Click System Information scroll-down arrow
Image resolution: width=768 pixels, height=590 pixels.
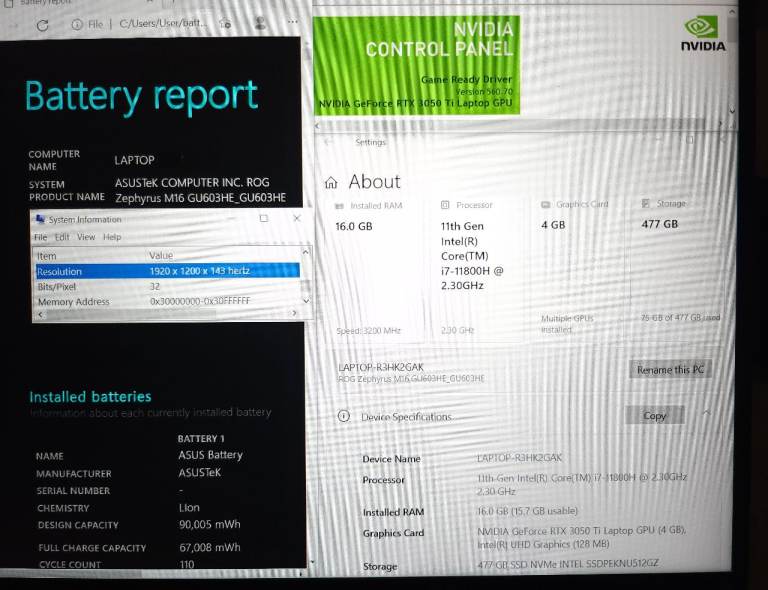point(306,301)
